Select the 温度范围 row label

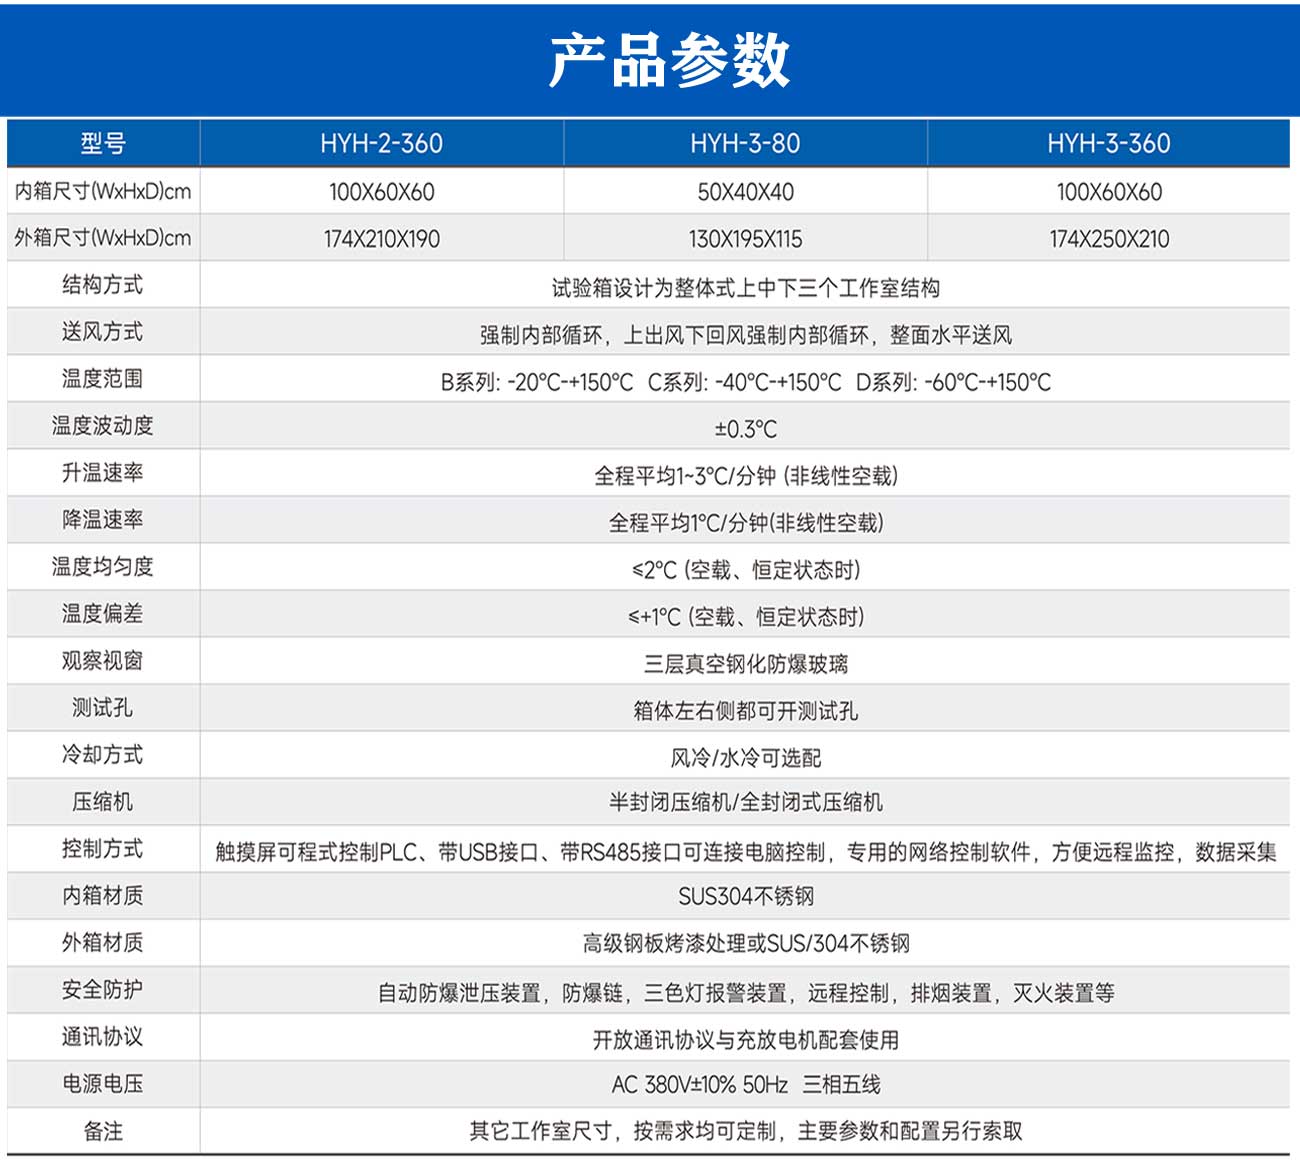click(103, 379)
